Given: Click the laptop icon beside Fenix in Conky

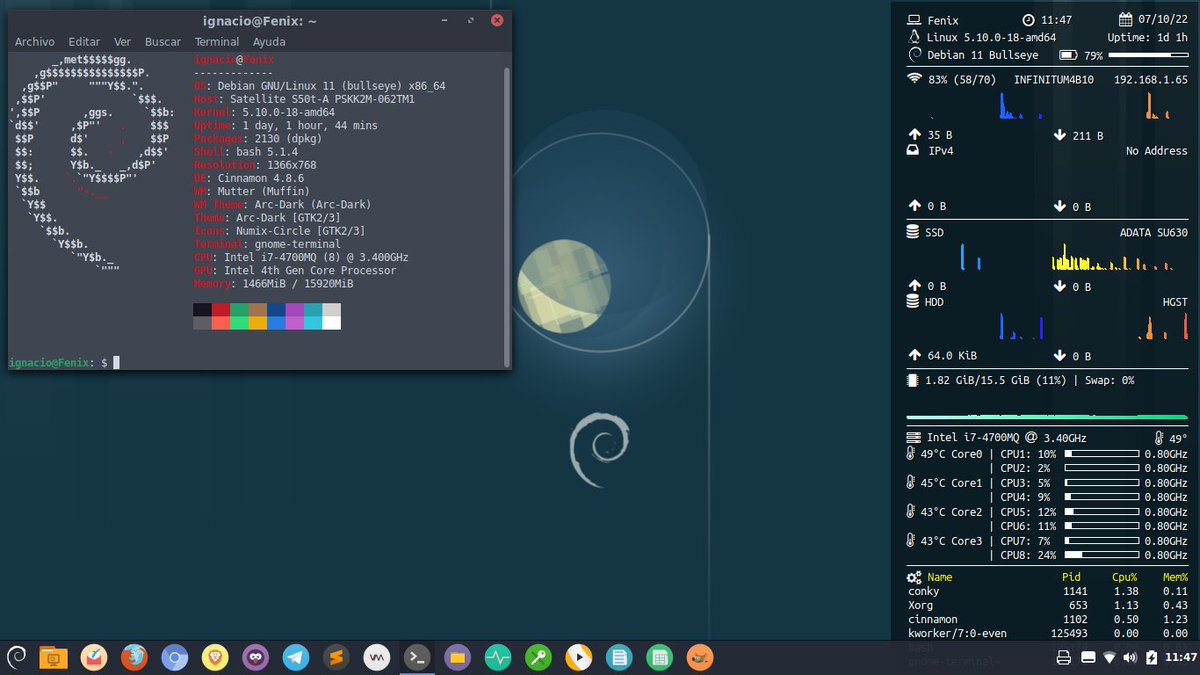Looking at the screenshot, I should tap(914, 19).
